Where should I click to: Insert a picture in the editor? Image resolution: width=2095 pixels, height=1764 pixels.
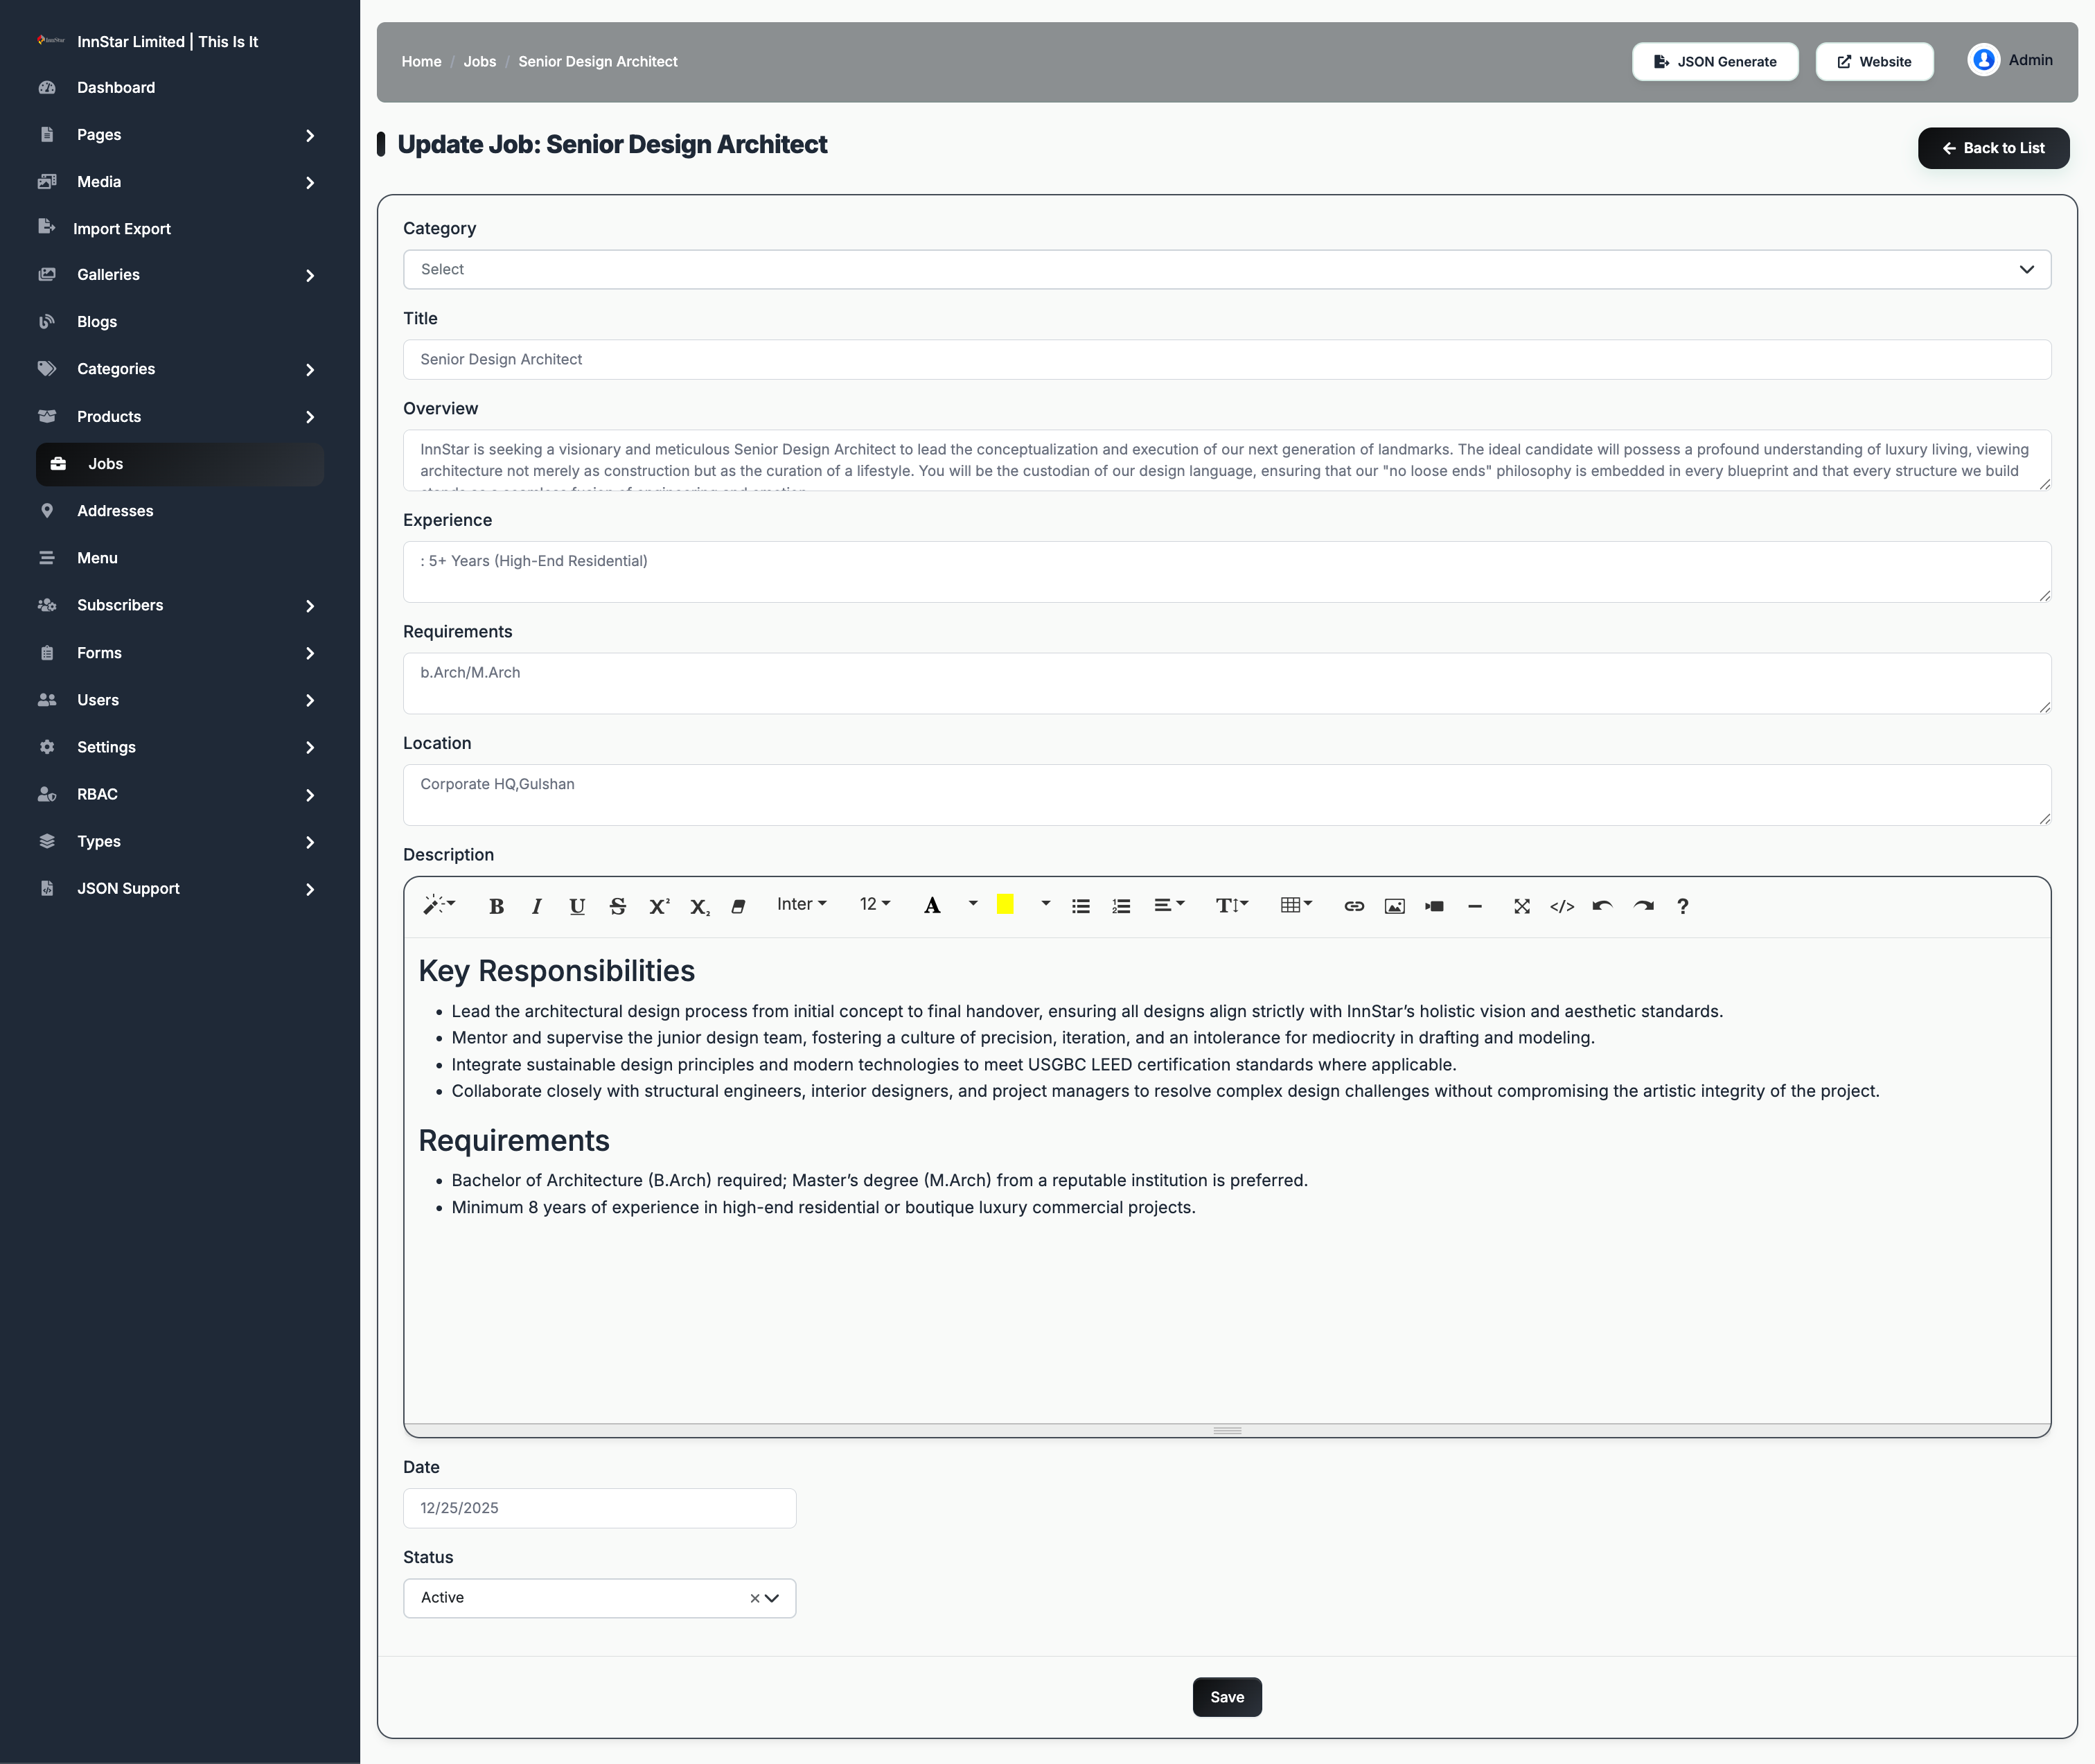pyautogui.click(x=1395, y=906)
